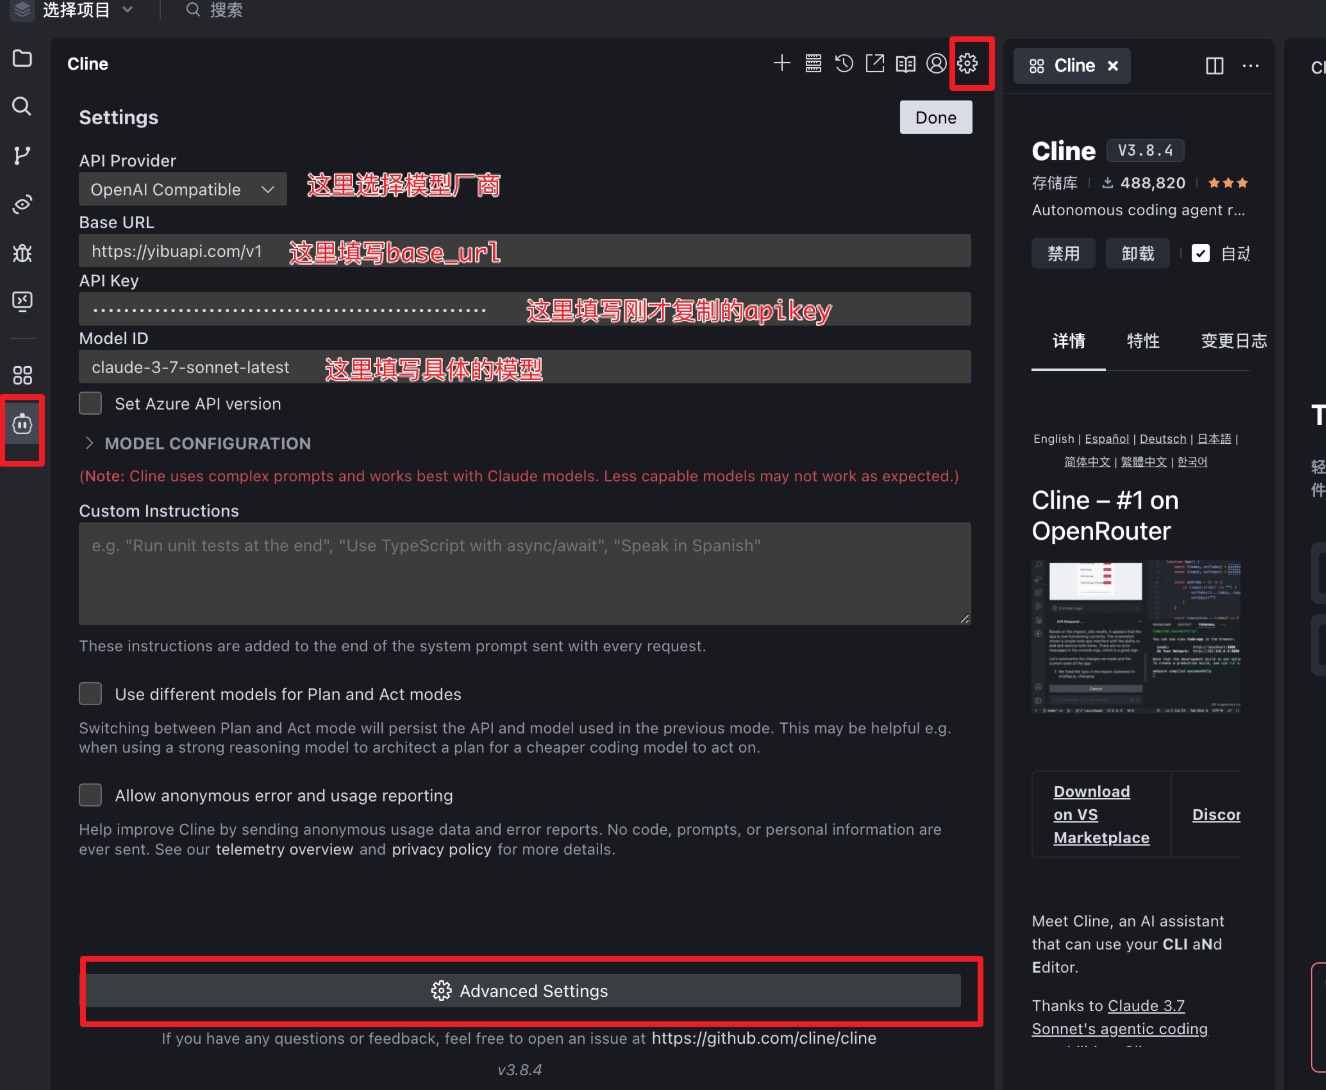The width and height of the screenshot is (1326, 1090).
Task: Enable Set Azure API version
Action: pos(90,403)
